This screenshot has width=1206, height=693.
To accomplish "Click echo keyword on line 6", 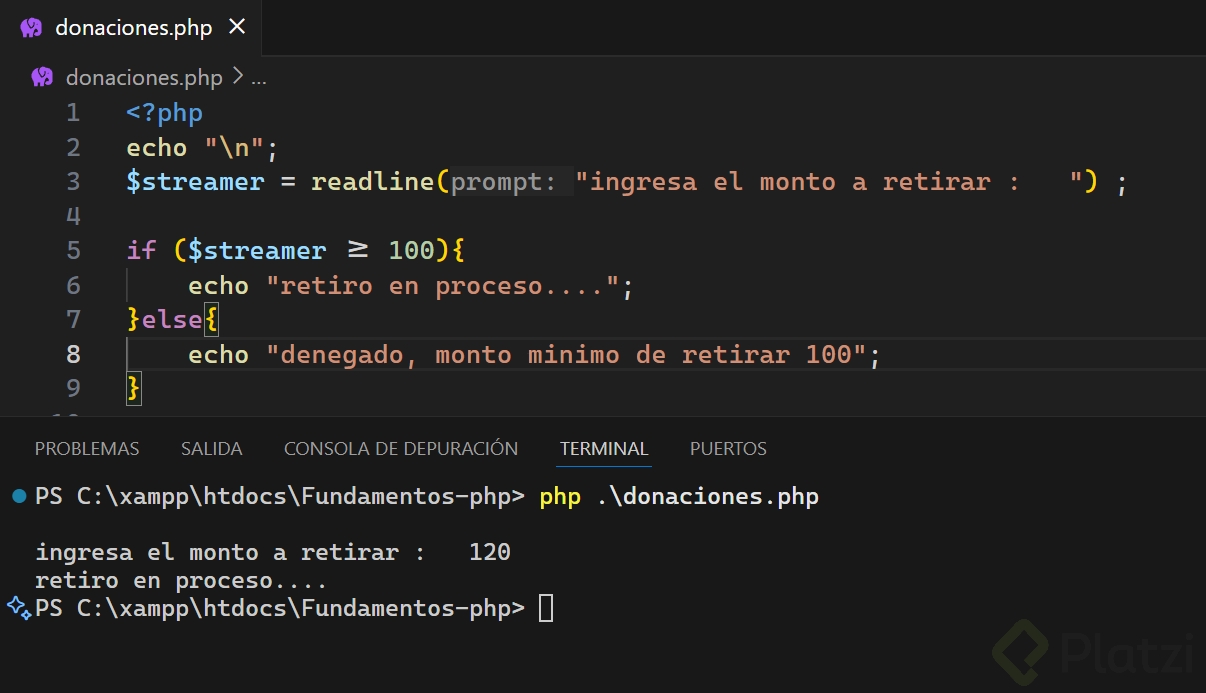I will 218,286.
